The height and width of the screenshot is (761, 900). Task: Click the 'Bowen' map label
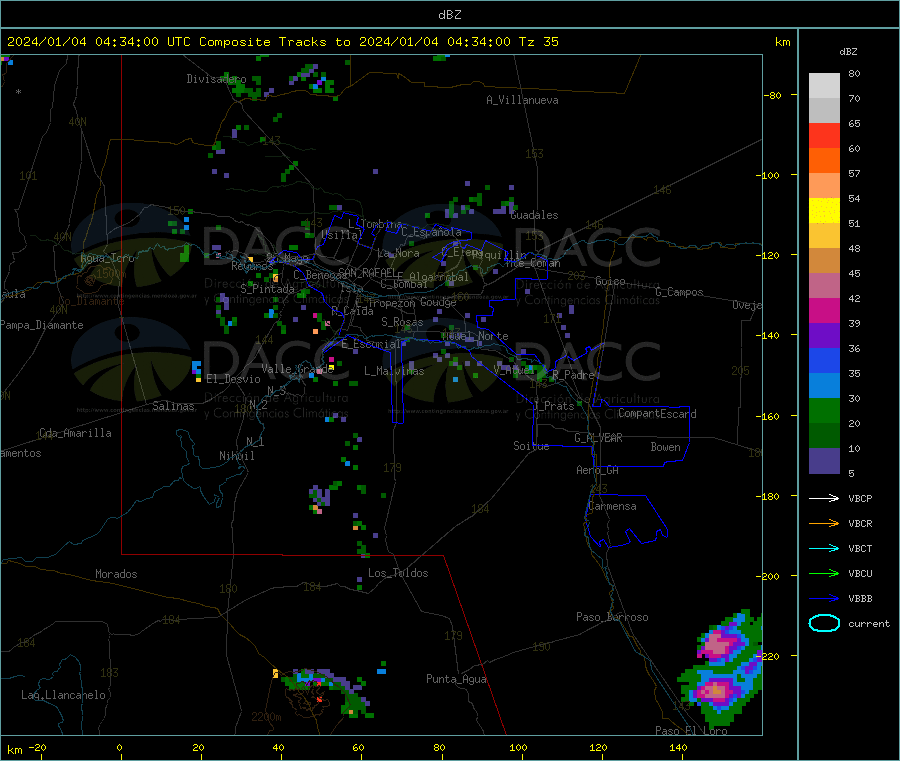click(x=665, y=447)
